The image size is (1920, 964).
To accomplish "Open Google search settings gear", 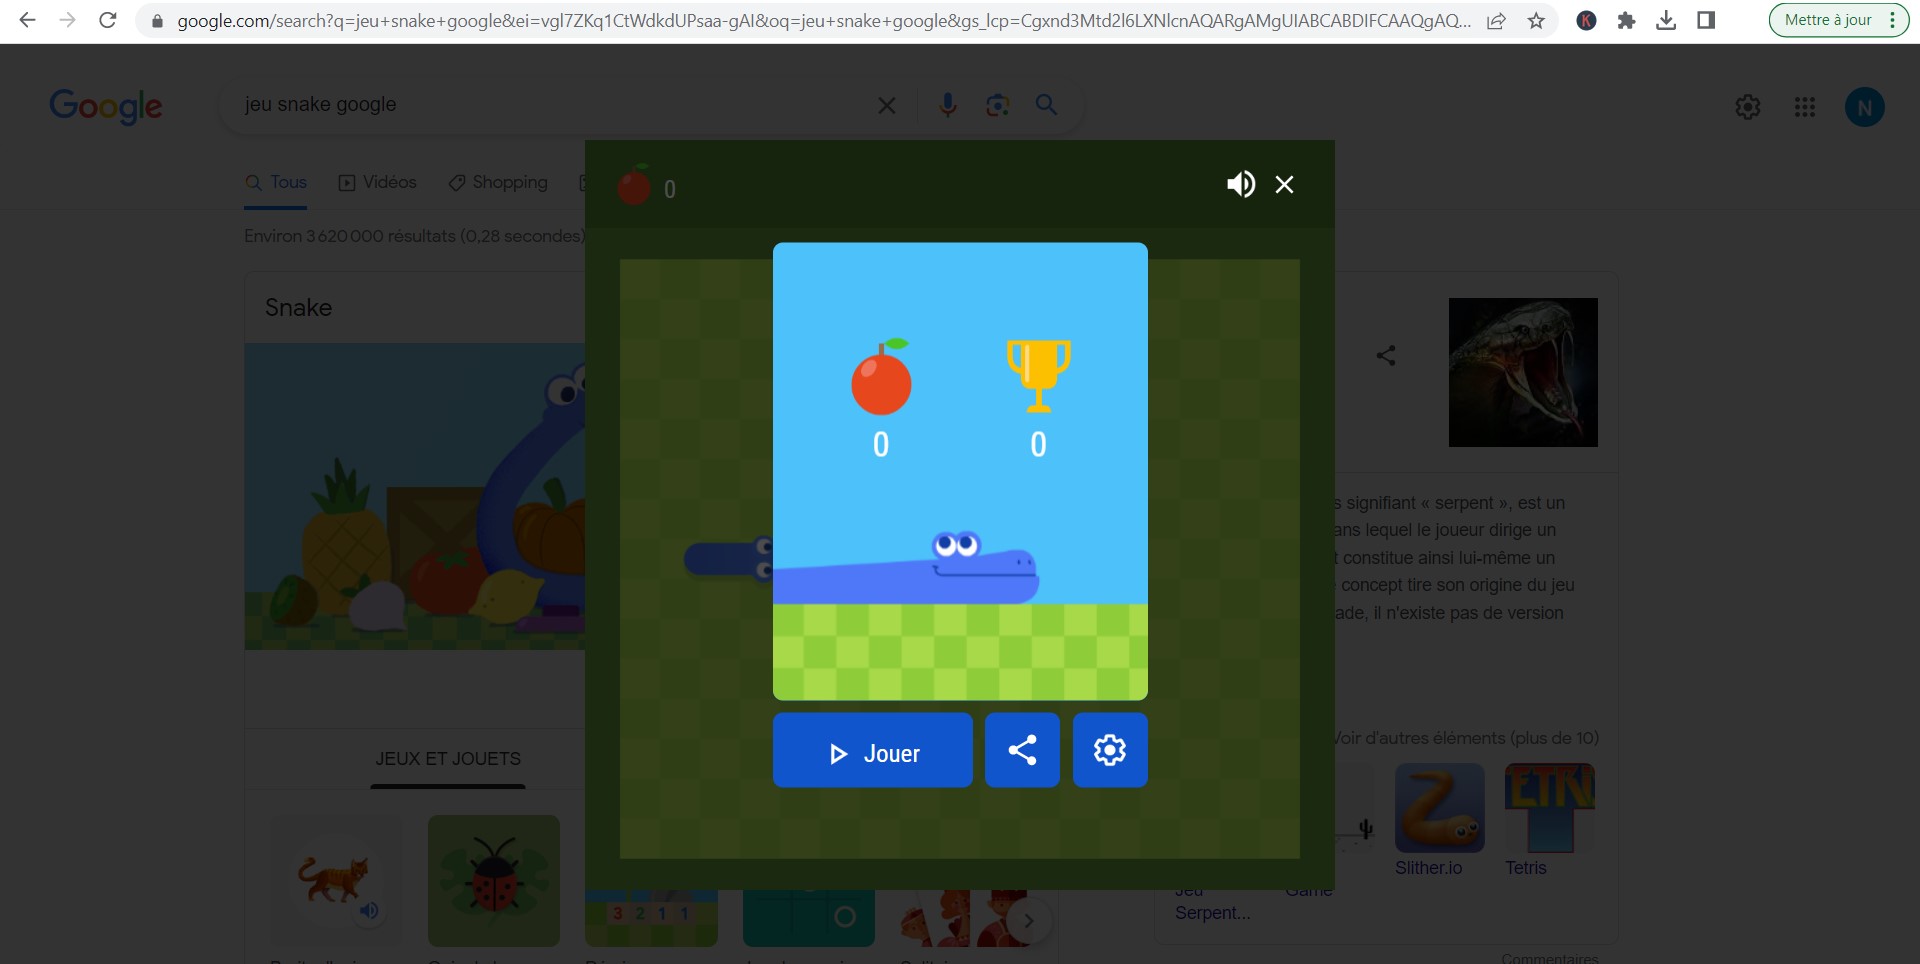I will click(1748, 107).
